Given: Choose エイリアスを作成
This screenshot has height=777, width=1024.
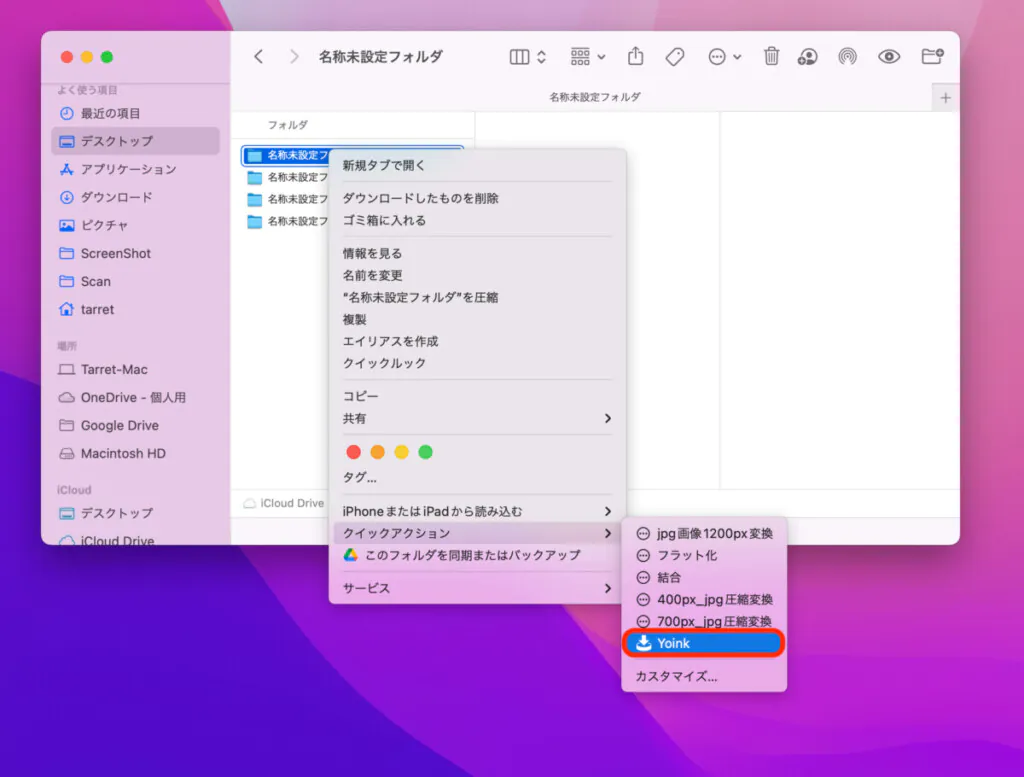Looking at the screenshot, I should point(477,341).
